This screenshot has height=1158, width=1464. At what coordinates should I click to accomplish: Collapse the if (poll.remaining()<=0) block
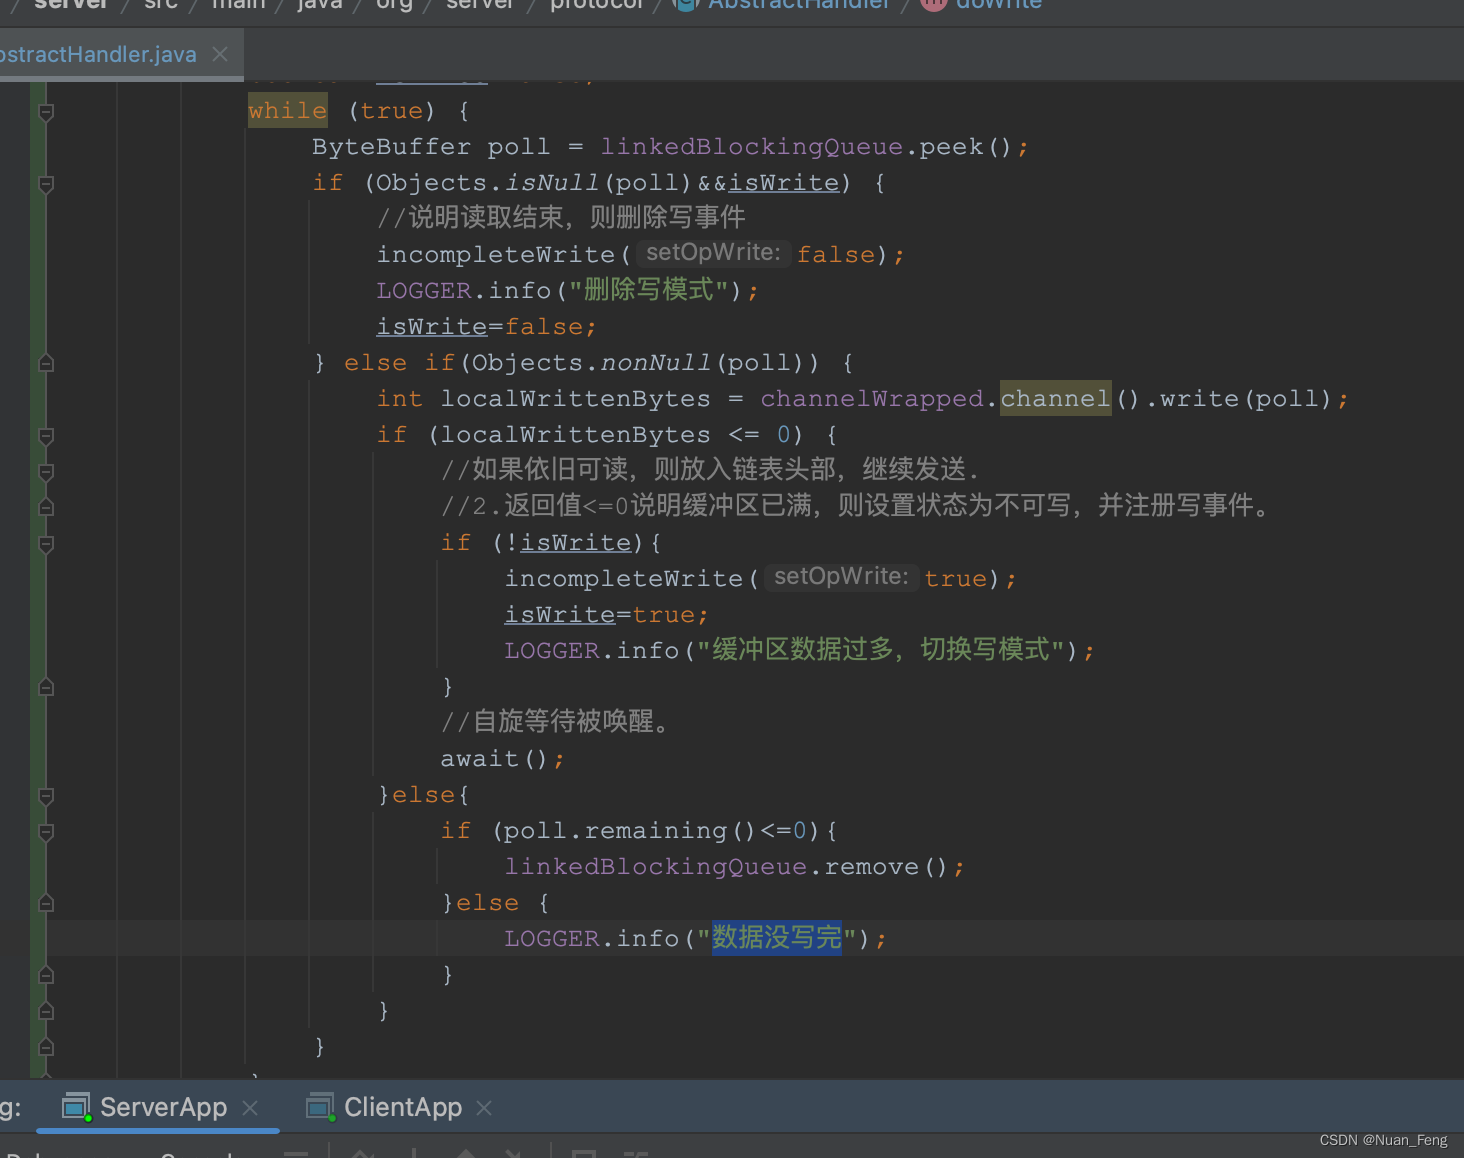pos(46,832)
